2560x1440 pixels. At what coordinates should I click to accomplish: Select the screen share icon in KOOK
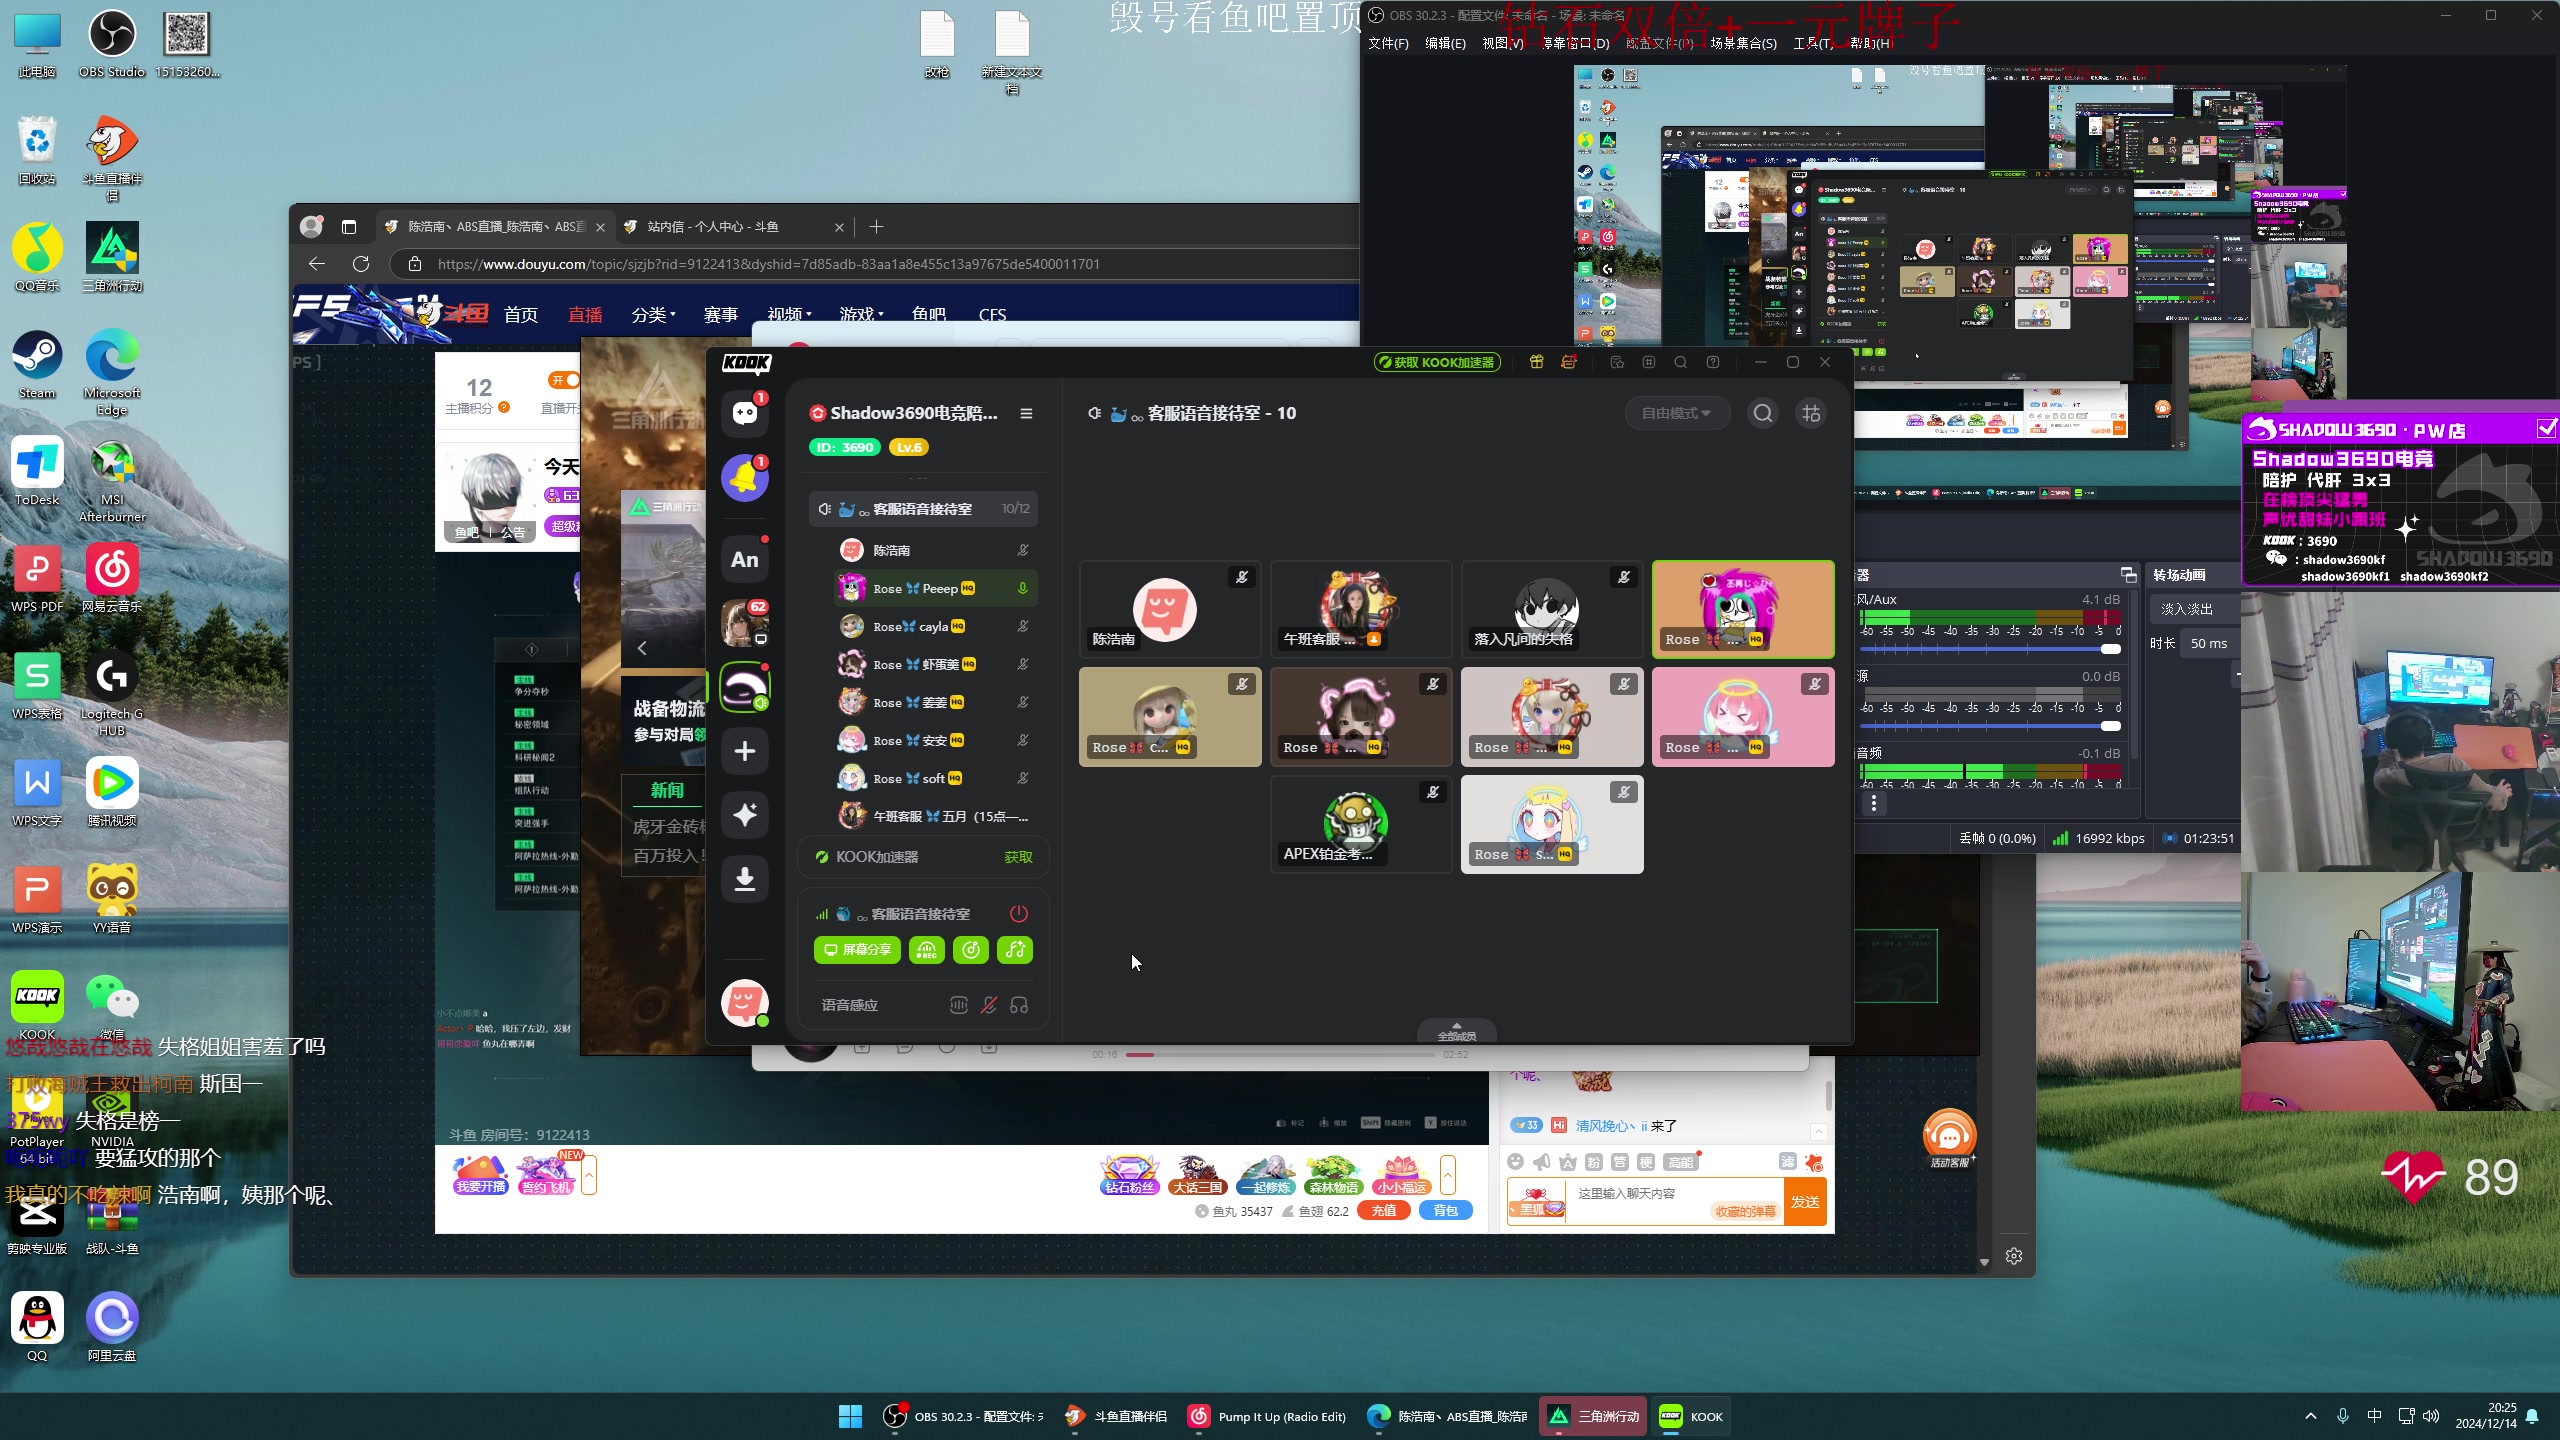coord(855,949)
